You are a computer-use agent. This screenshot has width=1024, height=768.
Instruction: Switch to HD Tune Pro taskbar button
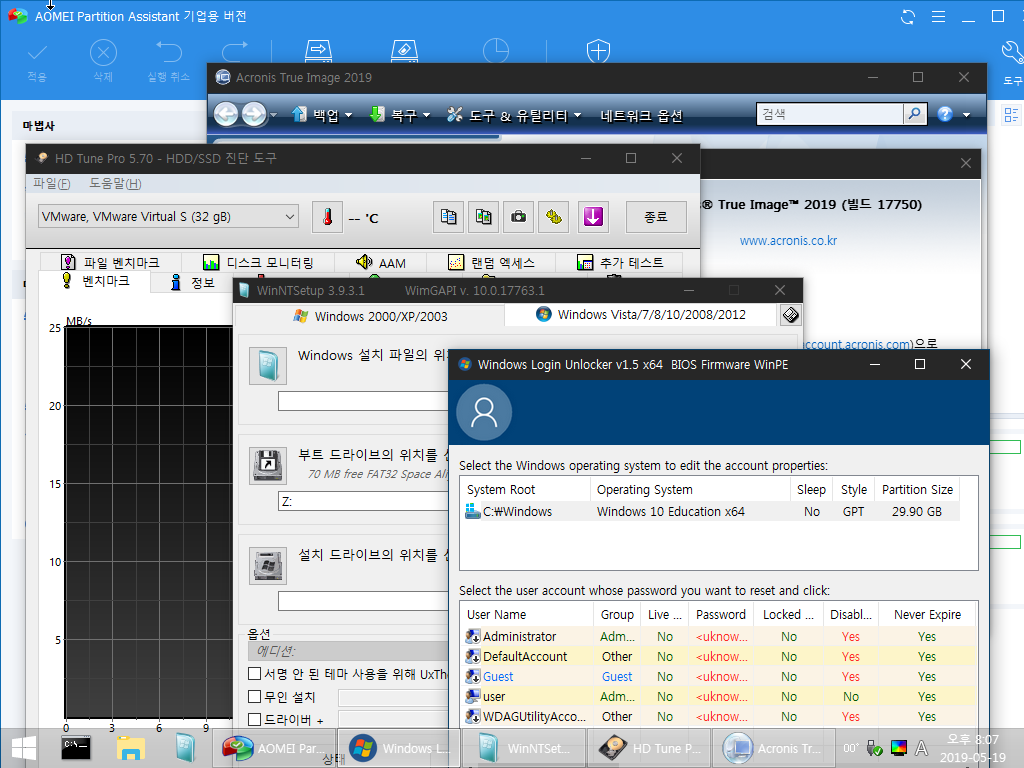point(650,748)
